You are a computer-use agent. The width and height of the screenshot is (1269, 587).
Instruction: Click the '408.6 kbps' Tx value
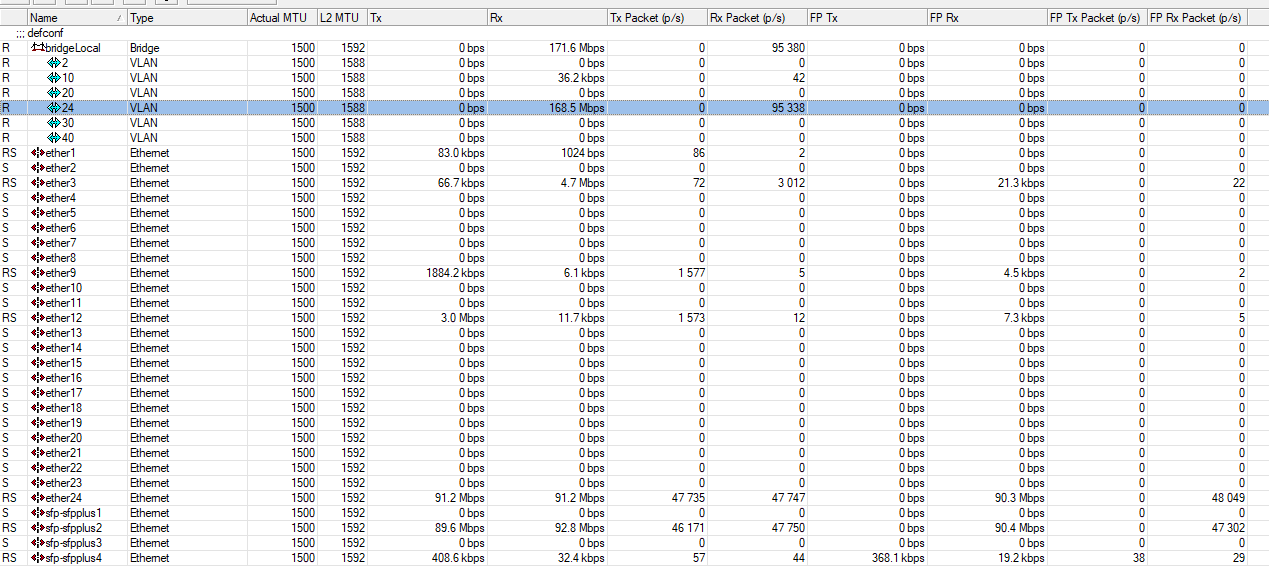point(459,558)
